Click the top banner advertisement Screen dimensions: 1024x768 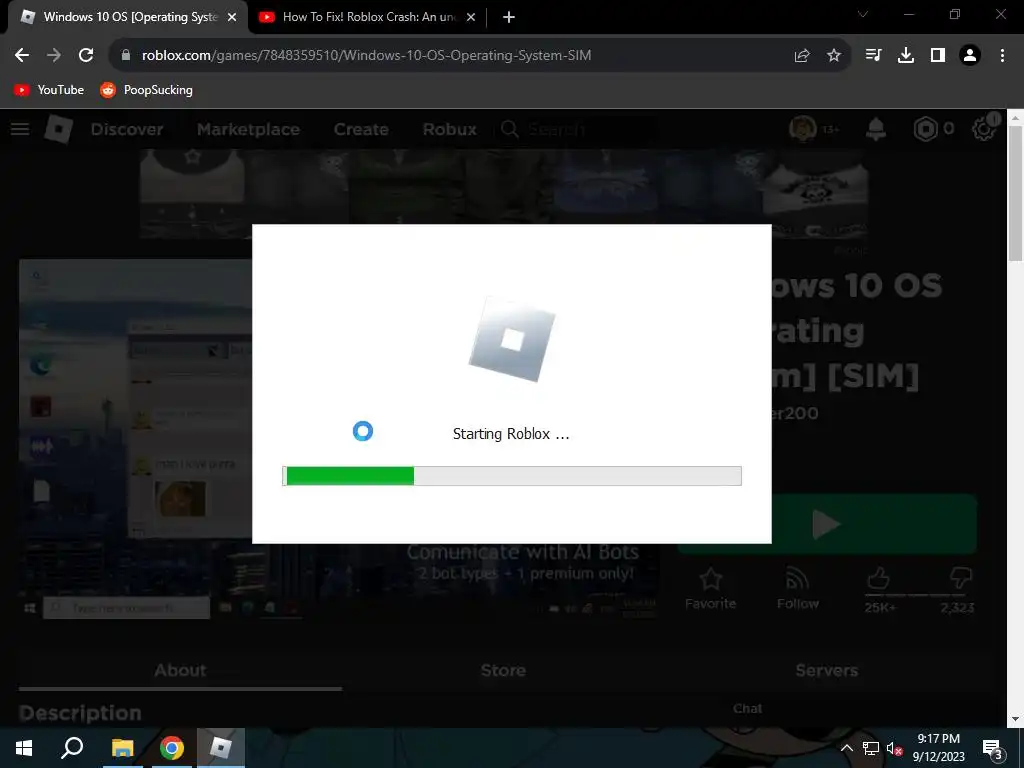tap(504, 194)
